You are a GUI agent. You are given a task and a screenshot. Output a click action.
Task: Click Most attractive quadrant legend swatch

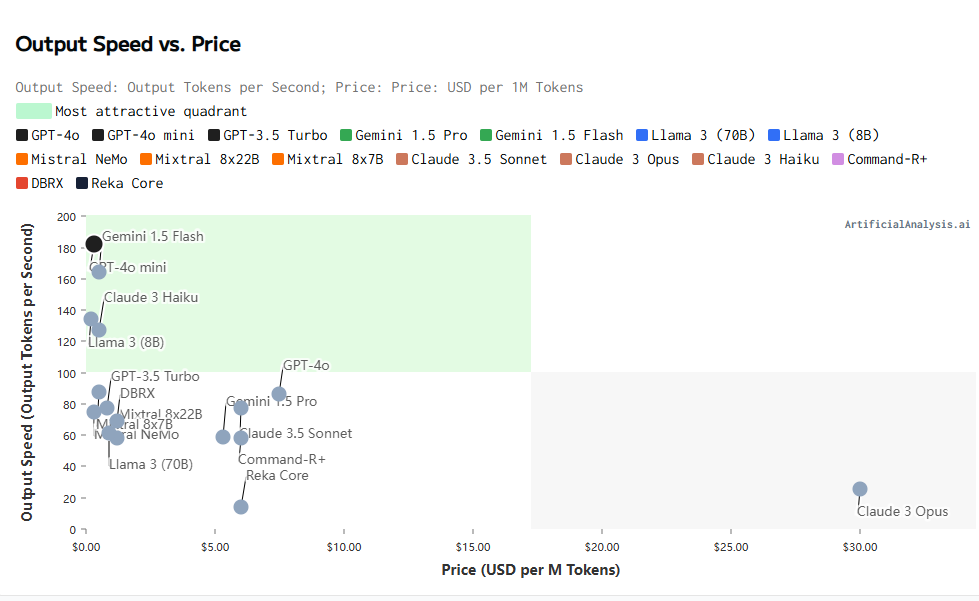pos(34,111)
